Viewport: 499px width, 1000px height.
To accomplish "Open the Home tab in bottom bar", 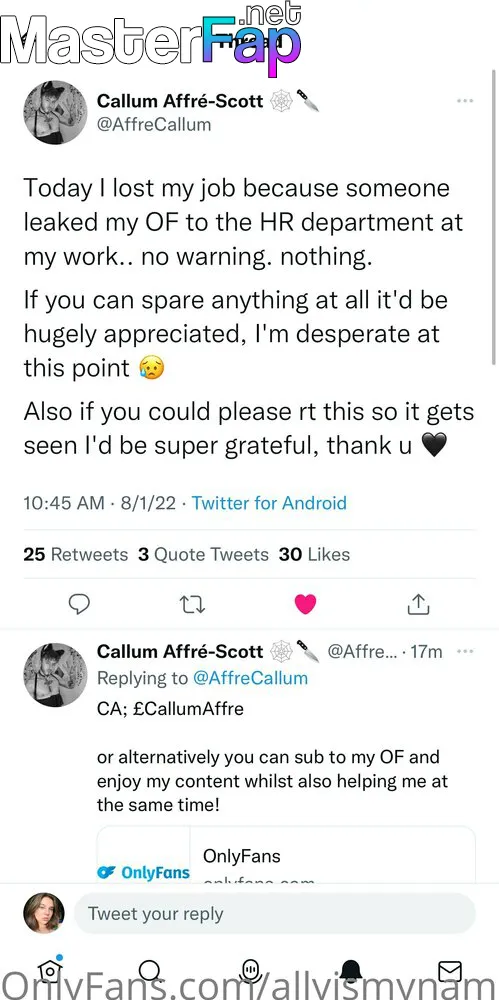I will point(50,971).
